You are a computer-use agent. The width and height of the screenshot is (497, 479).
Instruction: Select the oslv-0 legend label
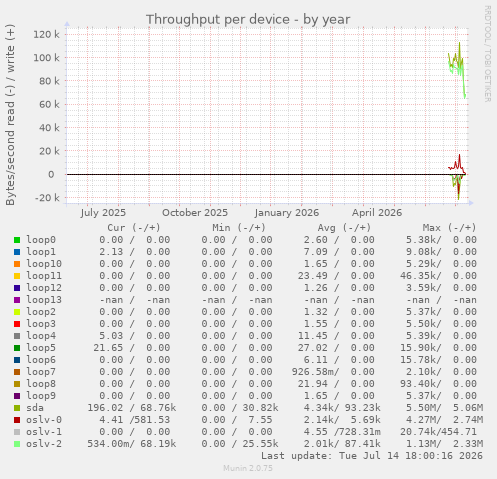pyautogui.click(x=44, y=420)
